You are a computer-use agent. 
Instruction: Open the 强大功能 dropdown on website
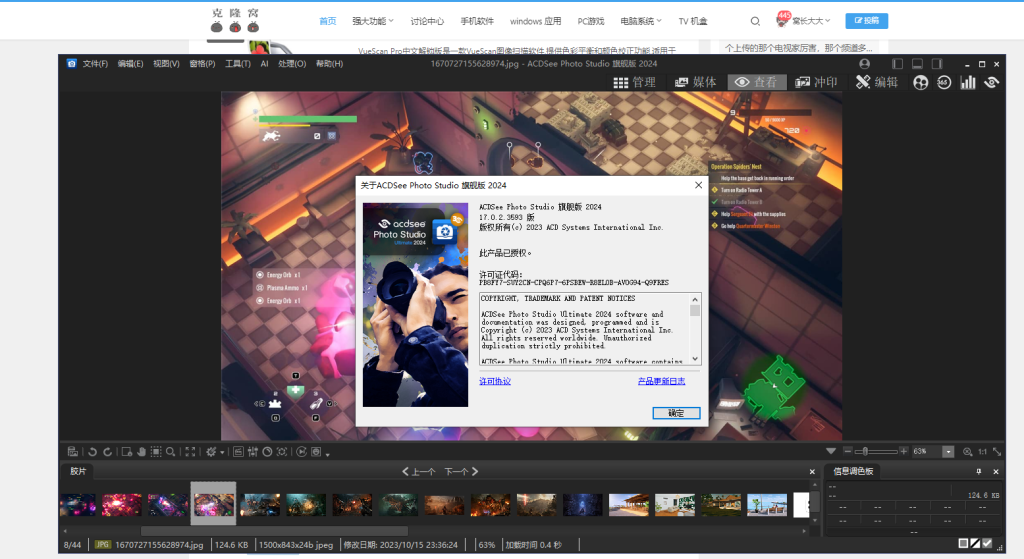373,21
